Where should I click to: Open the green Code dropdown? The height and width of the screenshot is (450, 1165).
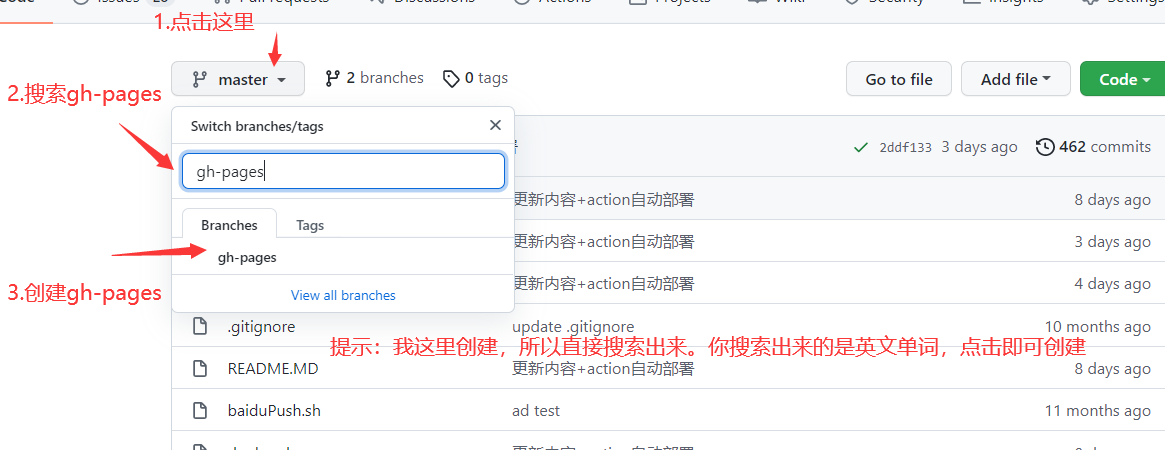coord(1124,79)
